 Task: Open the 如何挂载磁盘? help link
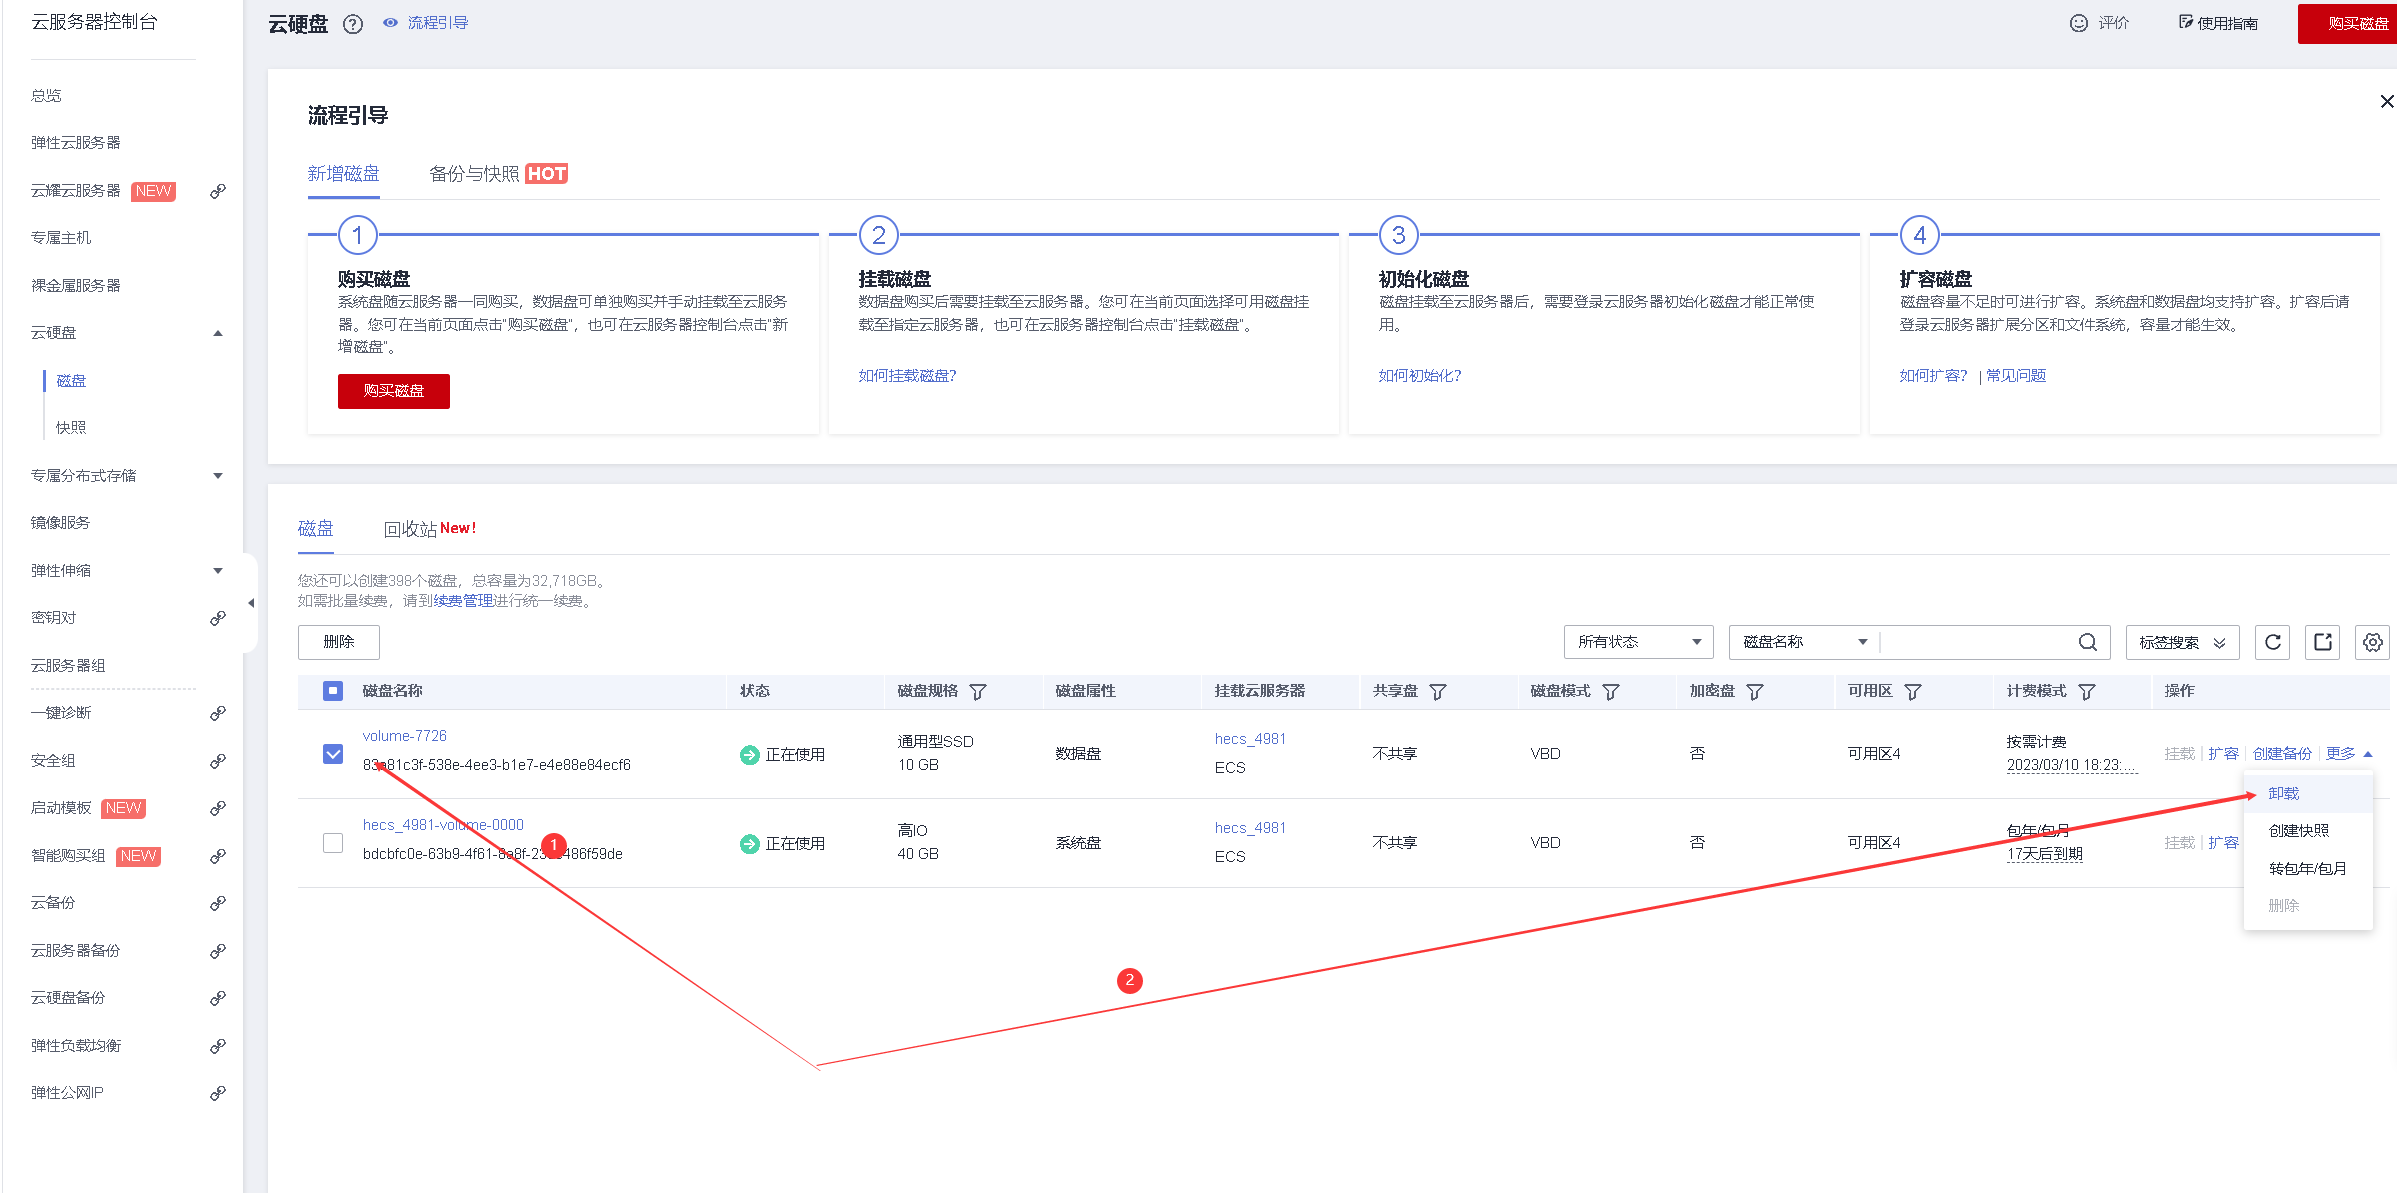pos(907,376)
